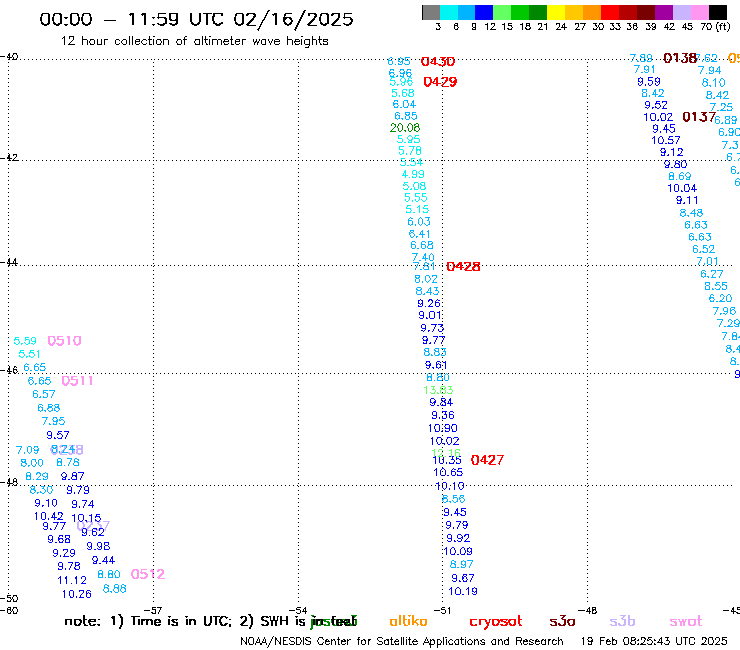Select the value 10.57 on the s3a track

(x=666, y=140)
